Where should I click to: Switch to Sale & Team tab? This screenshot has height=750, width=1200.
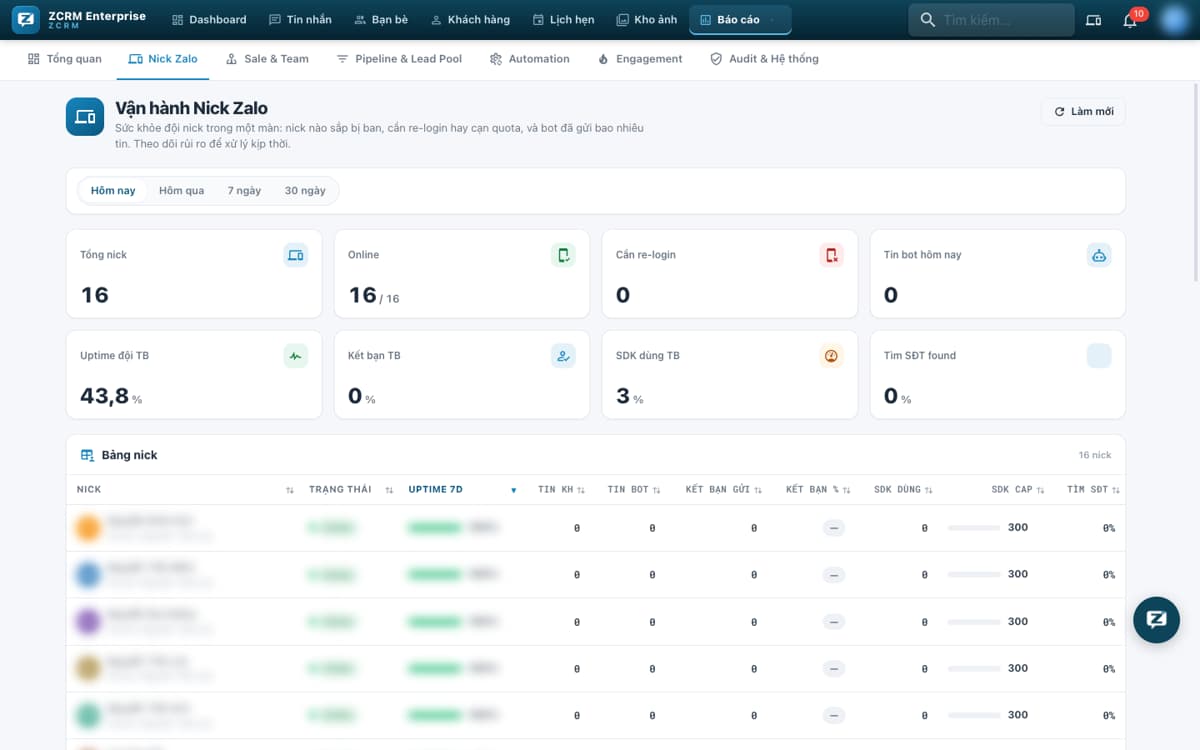coord(267,59)
